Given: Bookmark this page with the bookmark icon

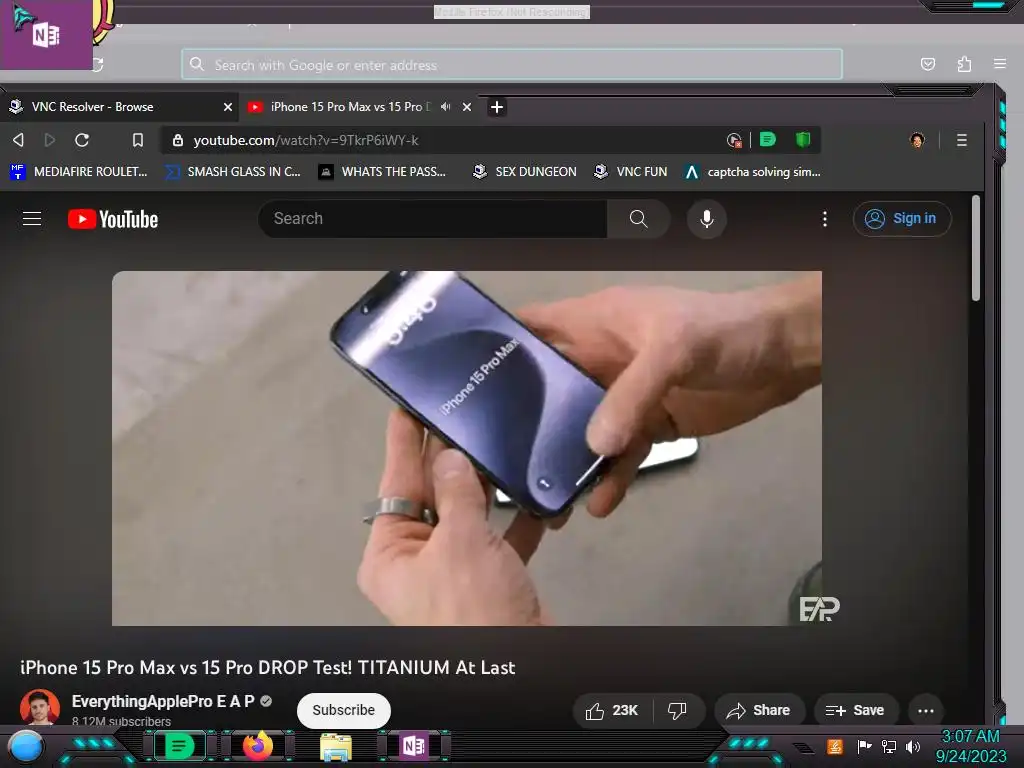Looking at the screenshot, I should point(138,140).
